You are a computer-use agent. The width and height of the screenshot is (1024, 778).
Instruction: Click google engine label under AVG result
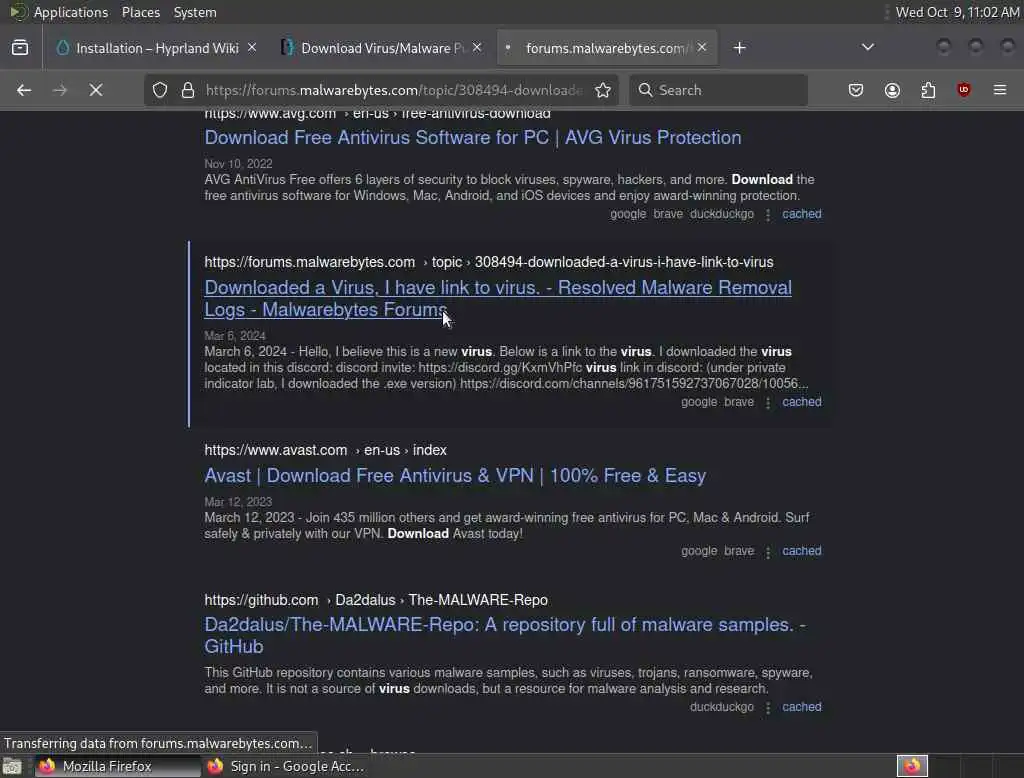[x=628, y=214]
